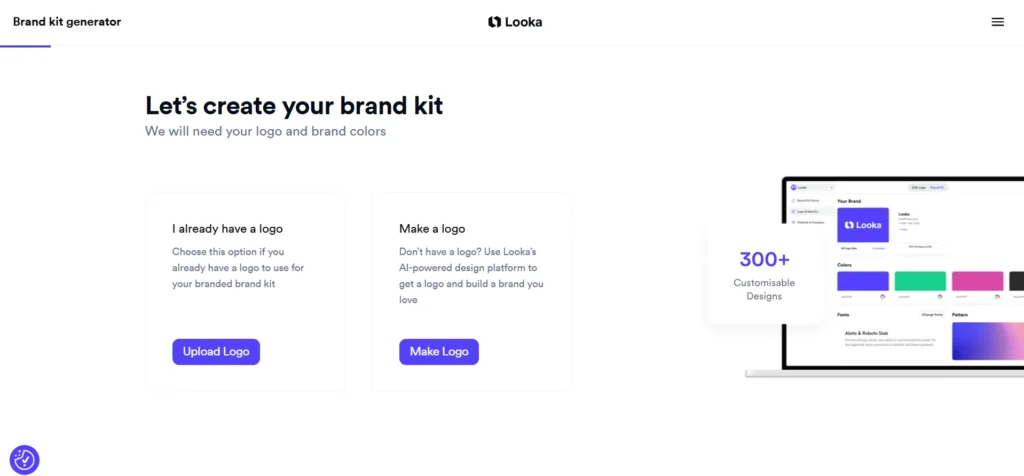Click the 300+ Customisable Designs card

pyautogui.click(x=765, y=273)
